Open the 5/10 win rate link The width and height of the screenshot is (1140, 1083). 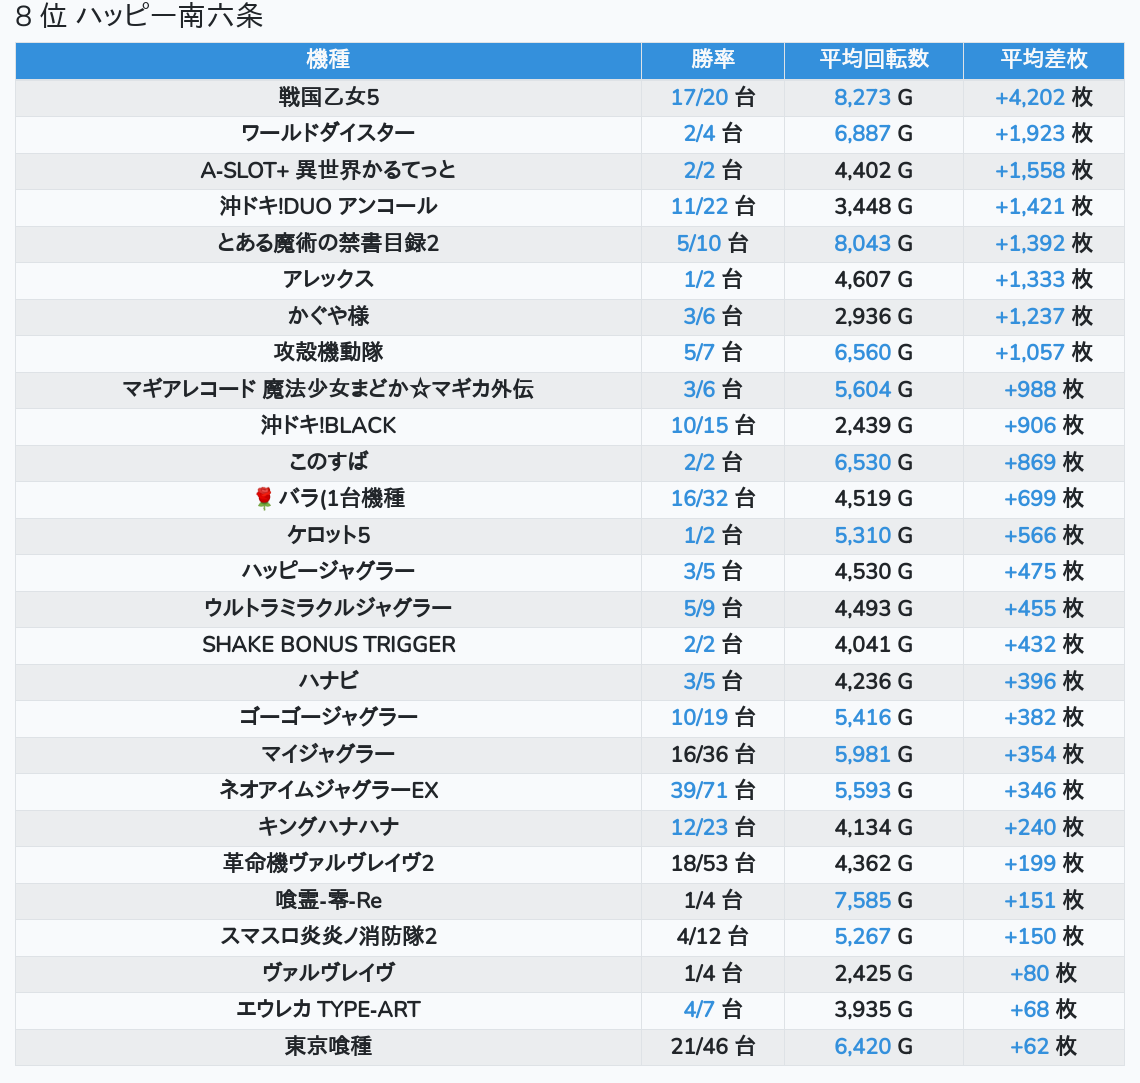[699, 243]
